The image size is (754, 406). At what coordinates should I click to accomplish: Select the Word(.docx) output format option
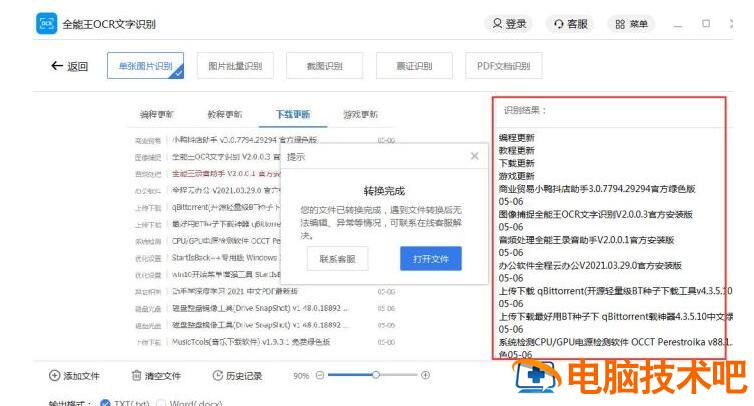tap(189, 403)
